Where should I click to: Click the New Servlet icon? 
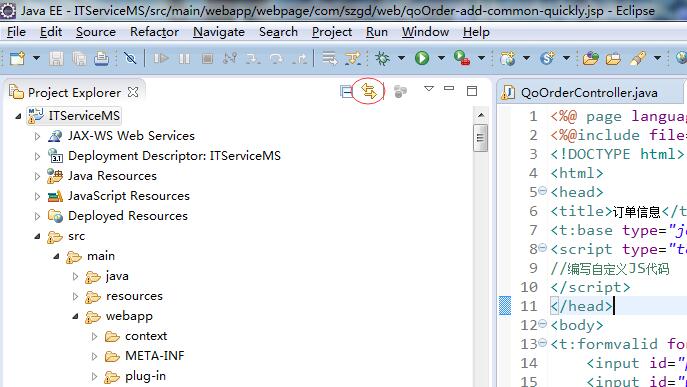548,58
